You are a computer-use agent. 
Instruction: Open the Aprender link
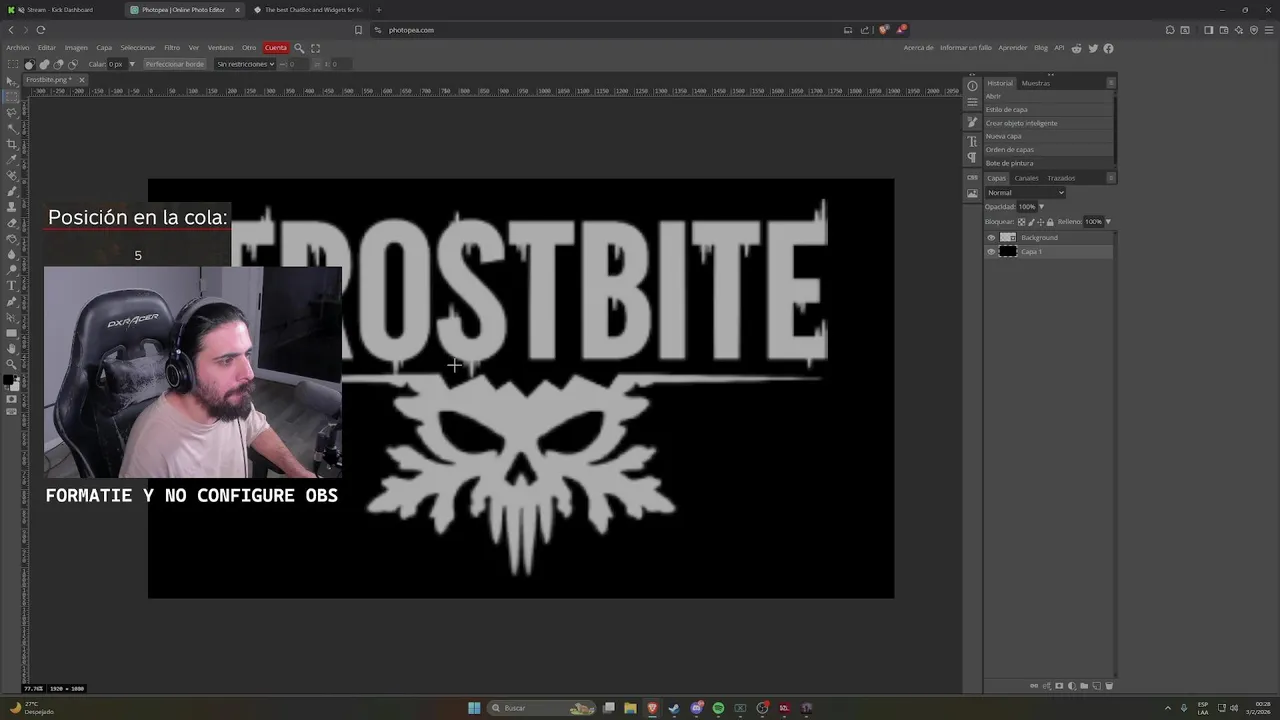pos(1013,48)
